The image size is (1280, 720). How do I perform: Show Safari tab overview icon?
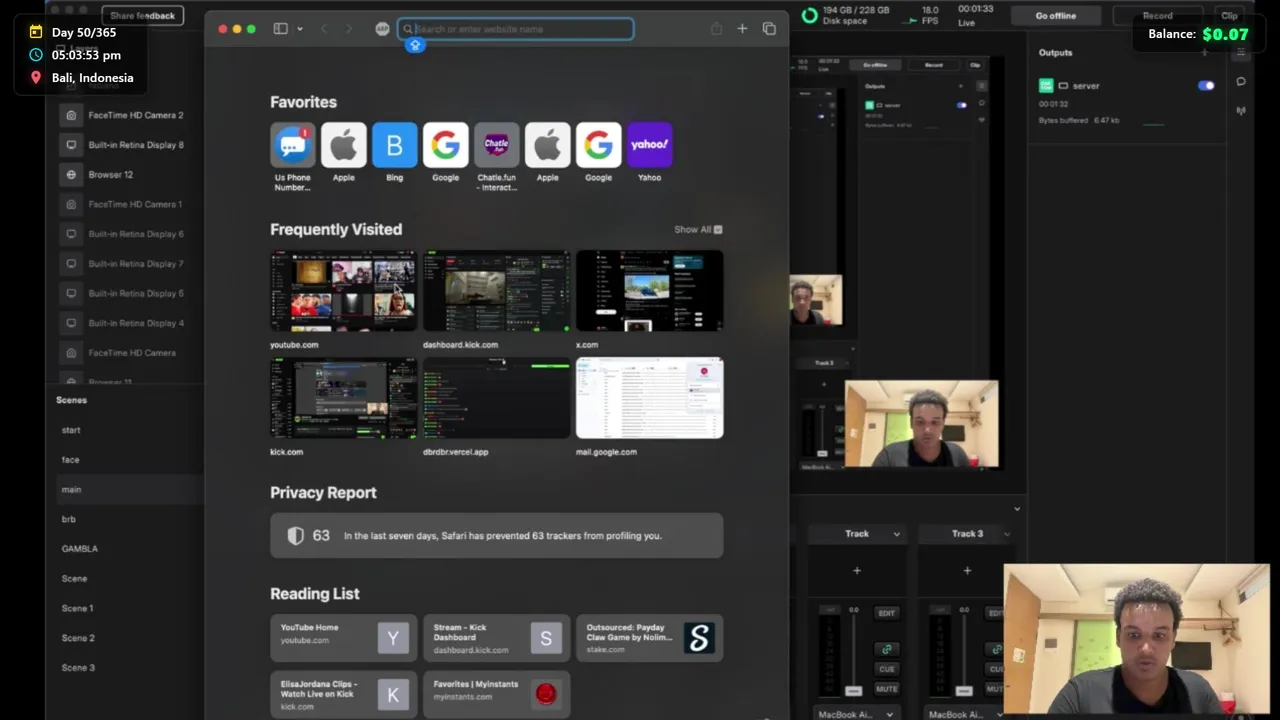pos(769,29)
